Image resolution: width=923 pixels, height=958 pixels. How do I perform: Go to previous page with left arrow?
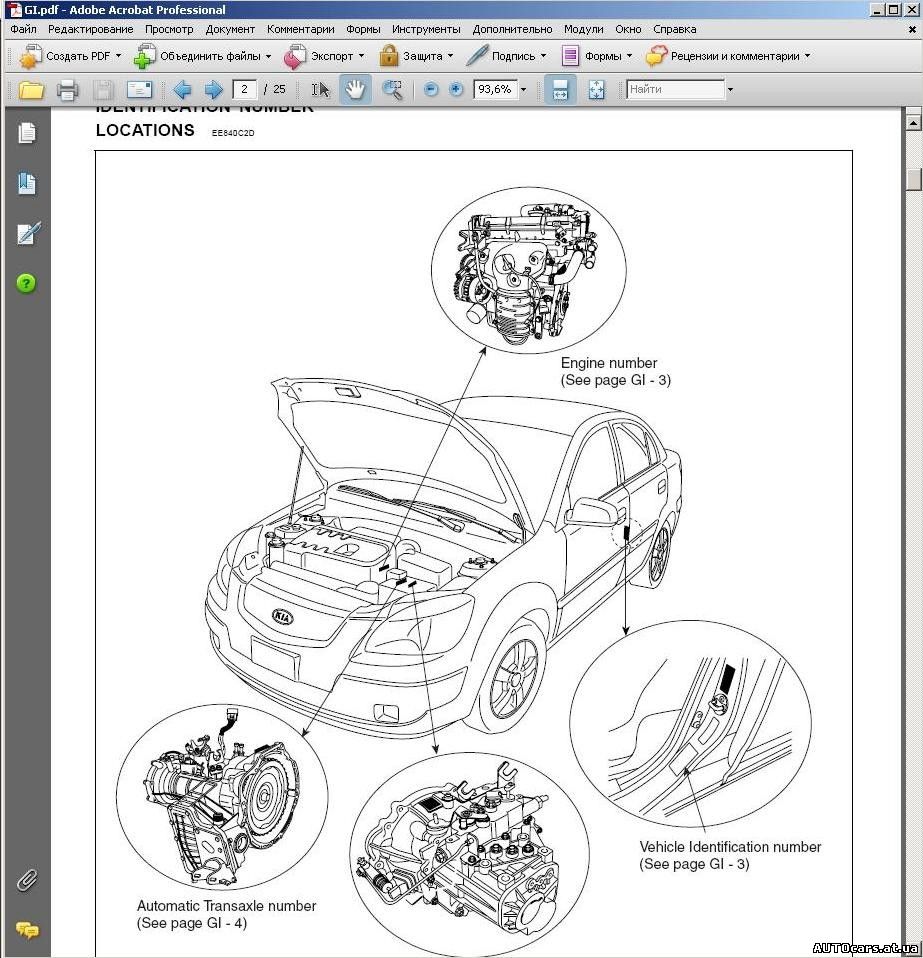(x=182, y=90)
